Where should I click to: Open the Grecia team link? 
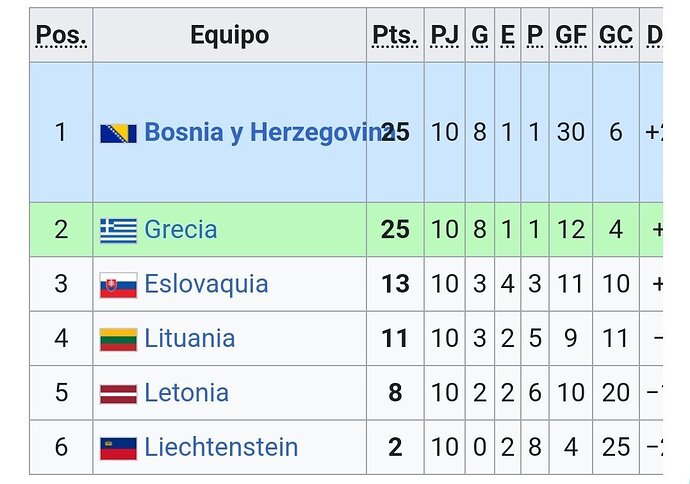pos(181,230)
